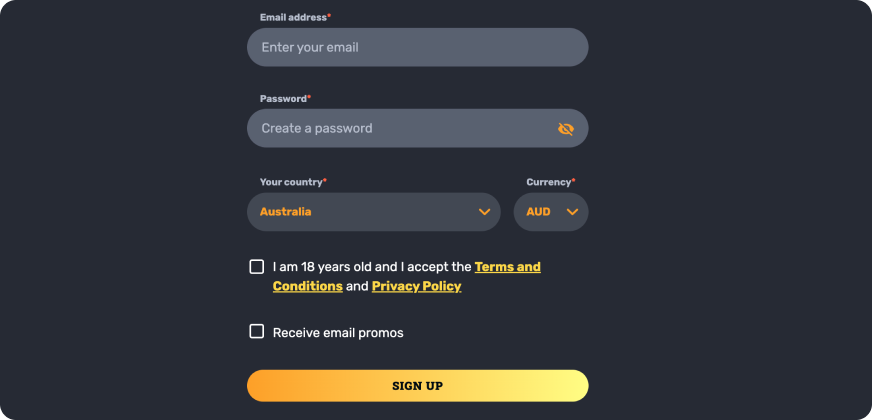872x420 pixels.
Task: Click the Currency label
Action: (x=548, y=182)
